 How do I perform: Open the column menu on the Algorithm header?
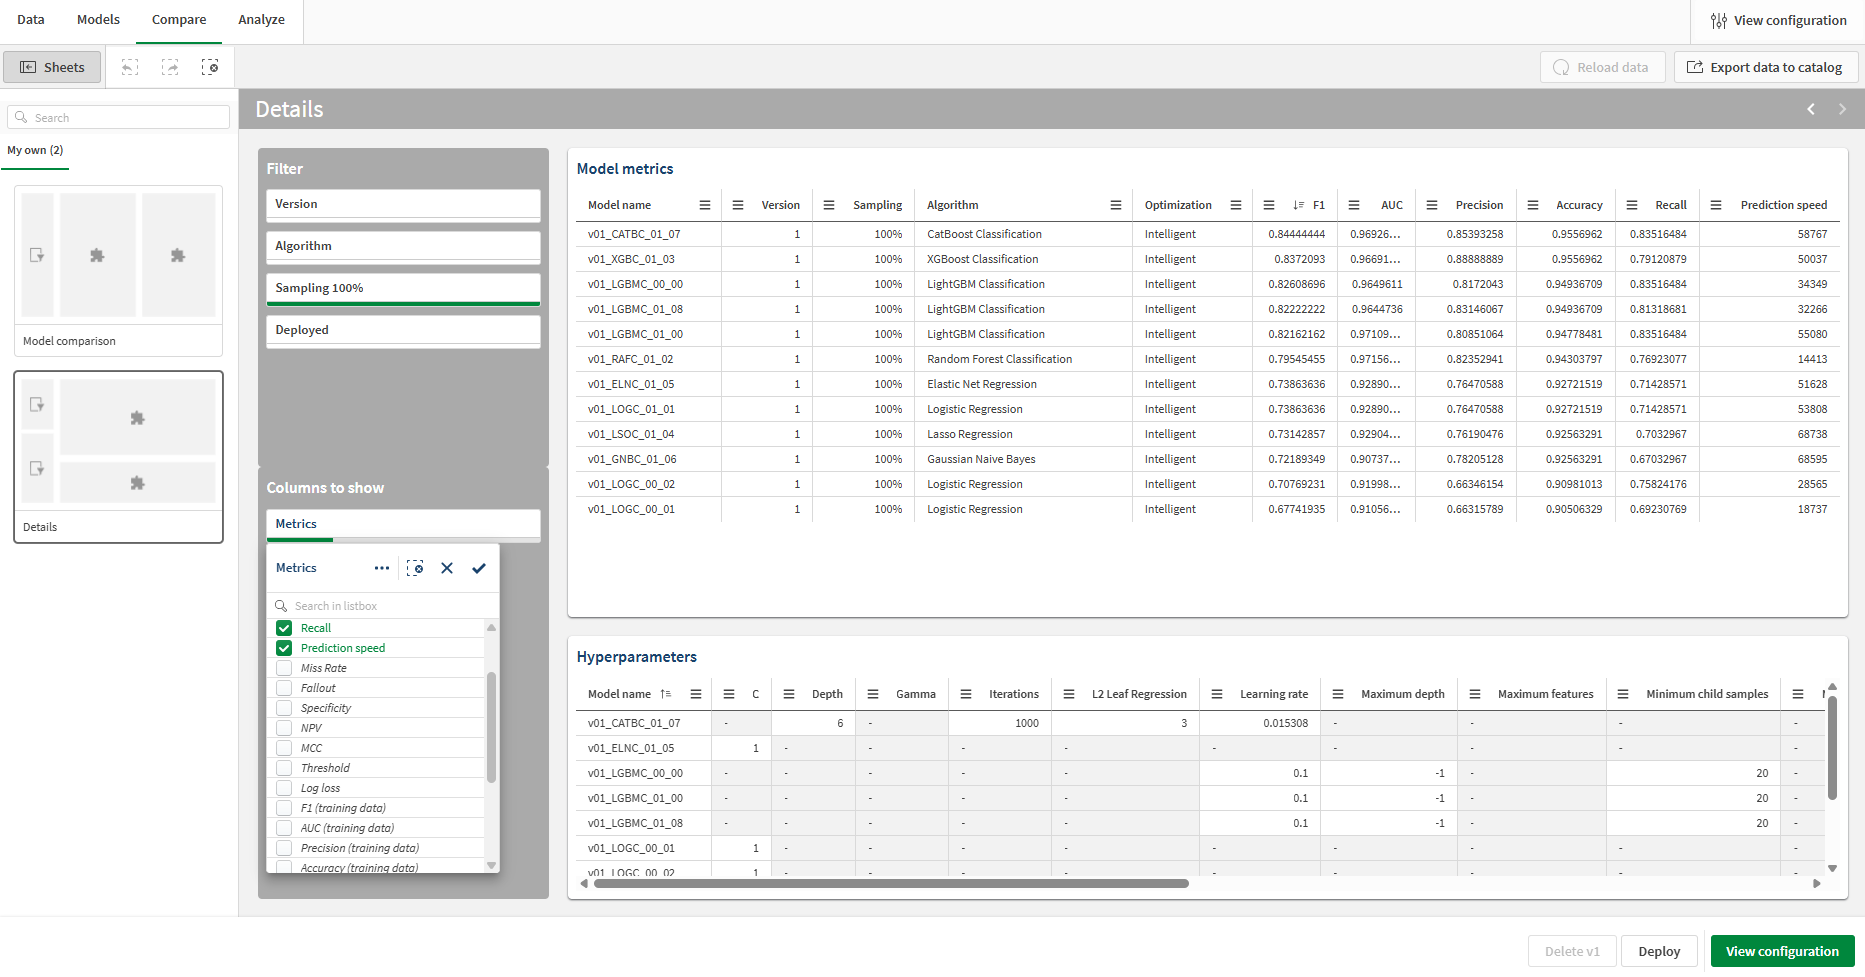pyautogui.click(x=1116, y=204)
